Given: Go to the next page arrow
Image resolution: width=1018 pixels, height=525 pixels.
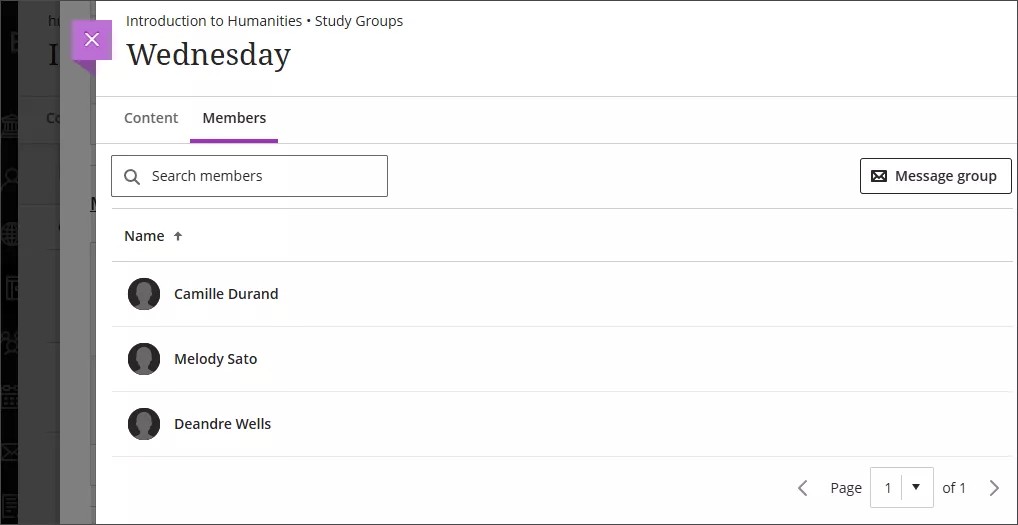Looking at the screenshot, I should coord(994,488).
